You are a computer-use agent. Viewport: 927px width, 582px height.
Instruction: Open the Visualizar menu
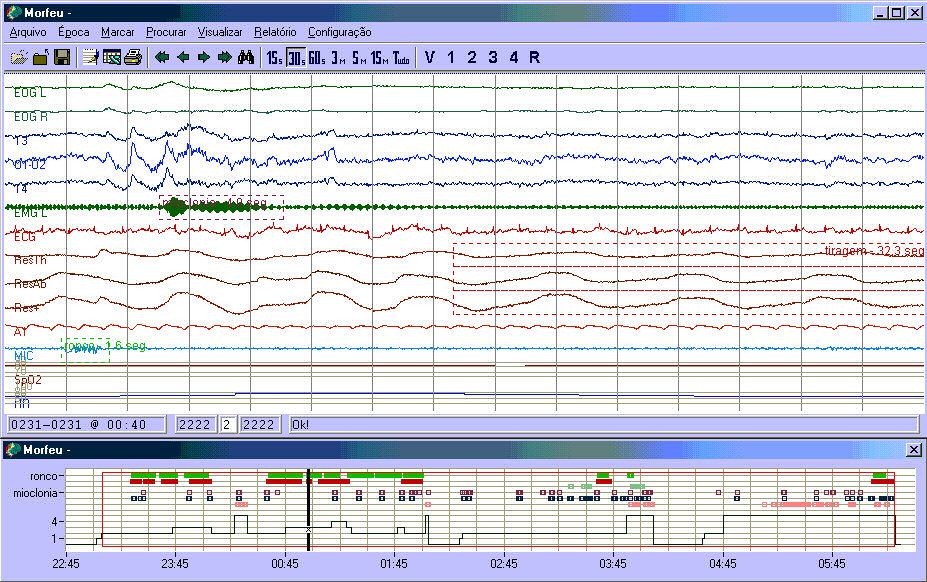pos(220,32)
